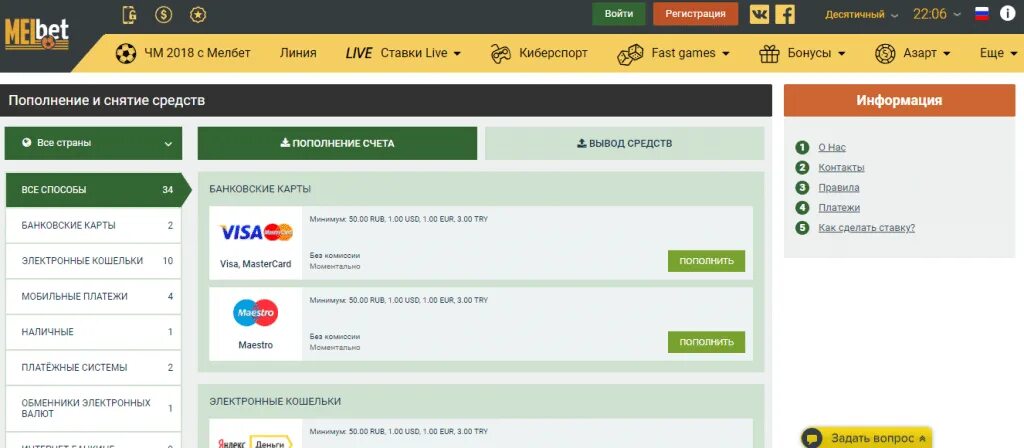Click Пополнить for Maestro
Viewport: 1024px width, 448px height.
point(706,342)
